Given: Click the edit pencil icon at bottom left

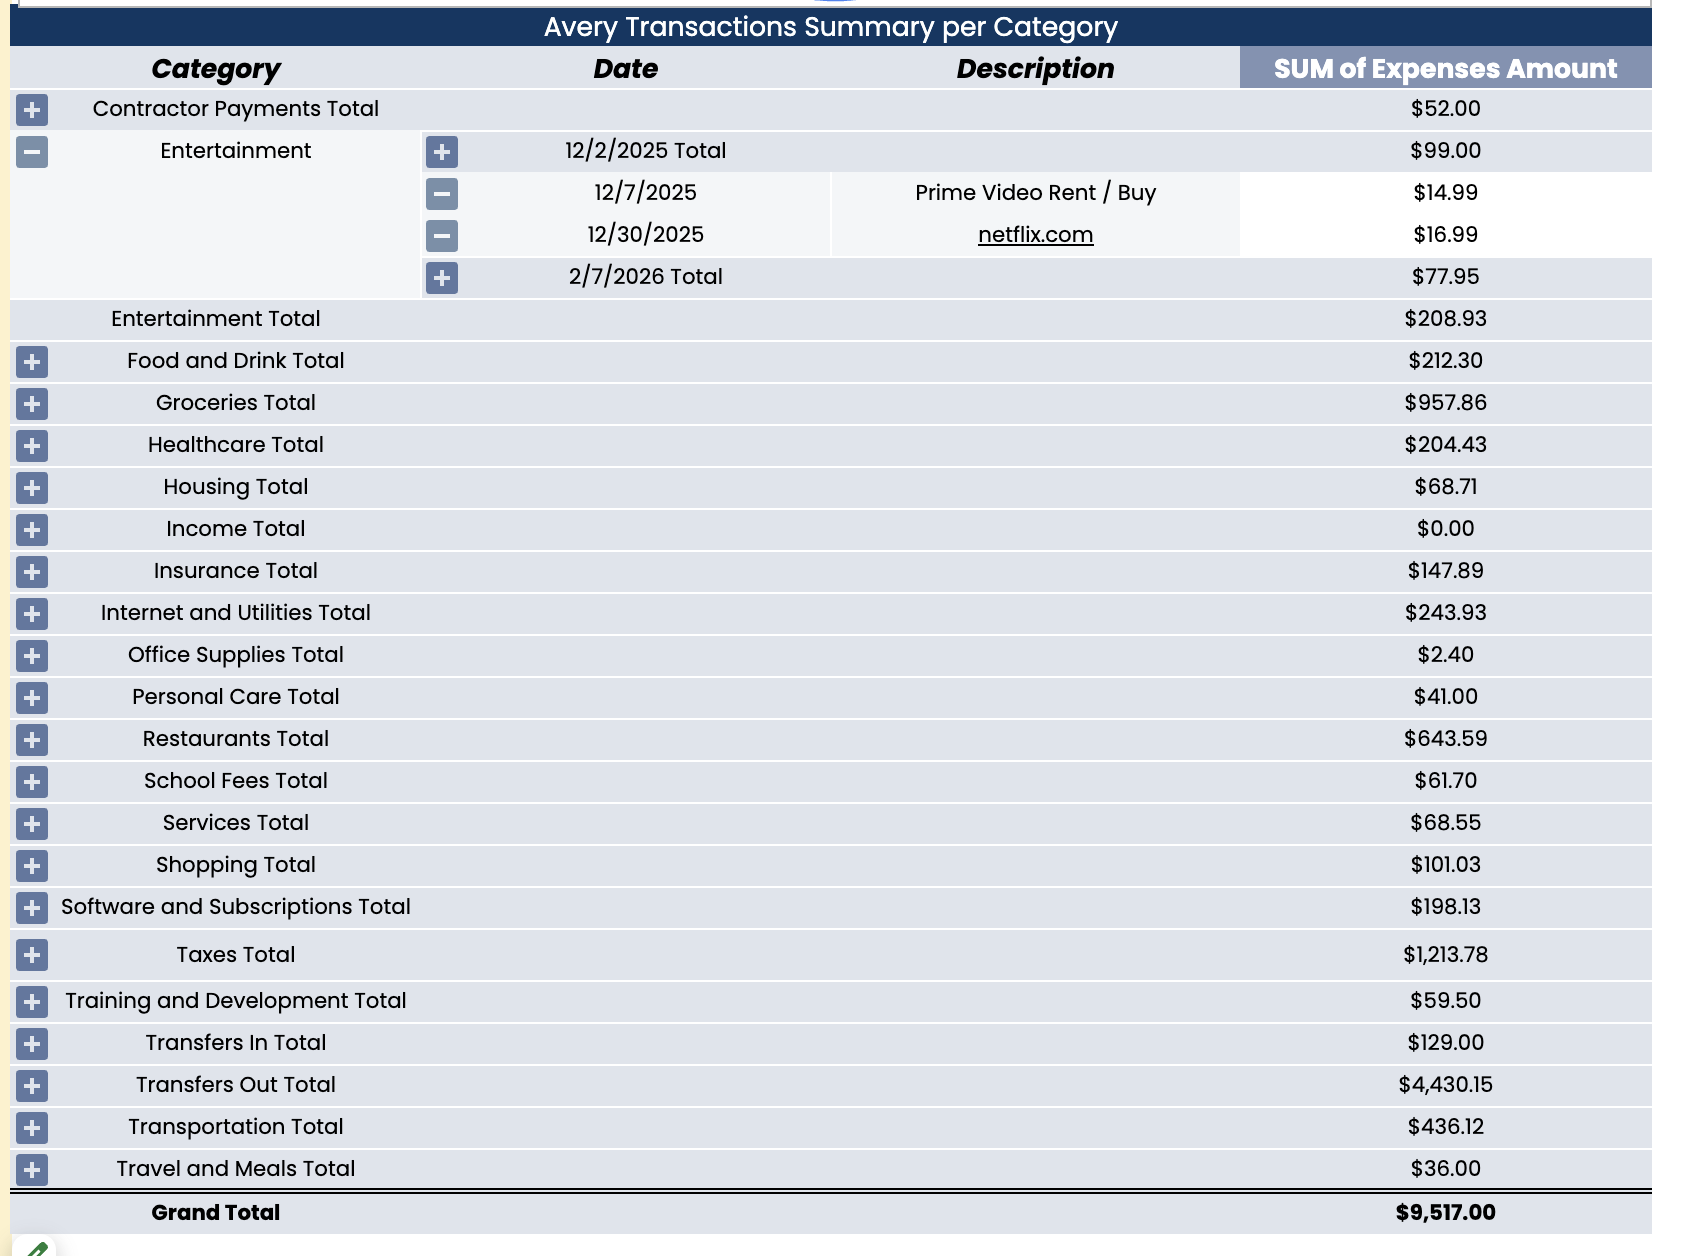Looking at the screenshot, I should click(36, 1248).
